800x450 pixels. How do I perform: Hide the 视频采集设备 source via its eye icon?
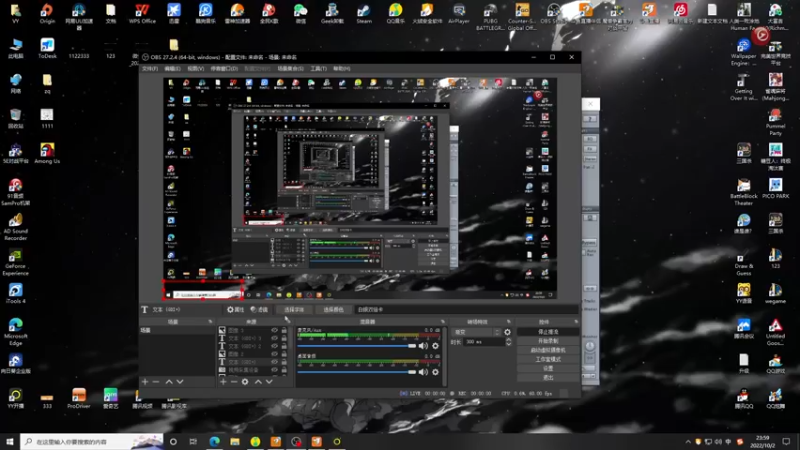tap(274, 370)
